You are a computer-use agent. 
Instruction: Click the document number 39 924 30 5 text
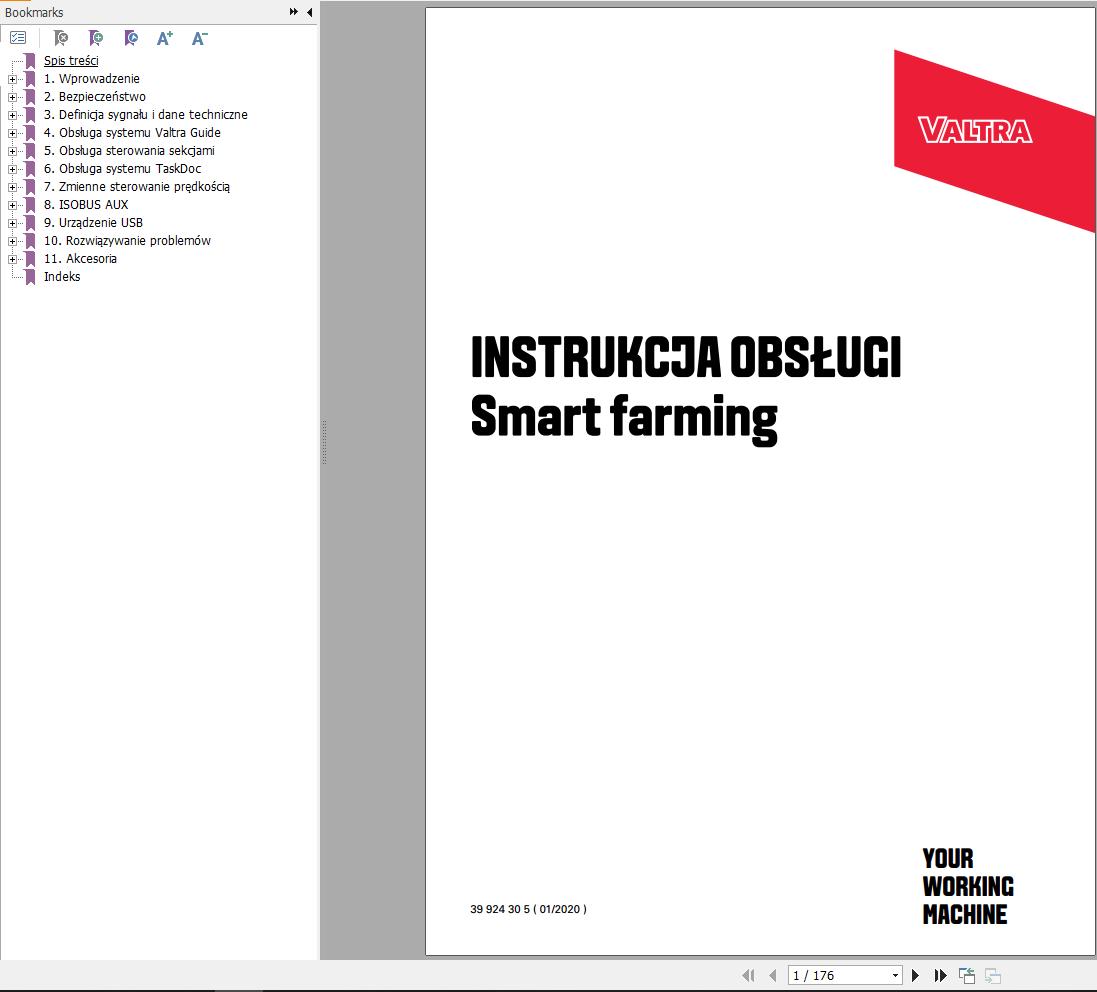coord(528,909)
